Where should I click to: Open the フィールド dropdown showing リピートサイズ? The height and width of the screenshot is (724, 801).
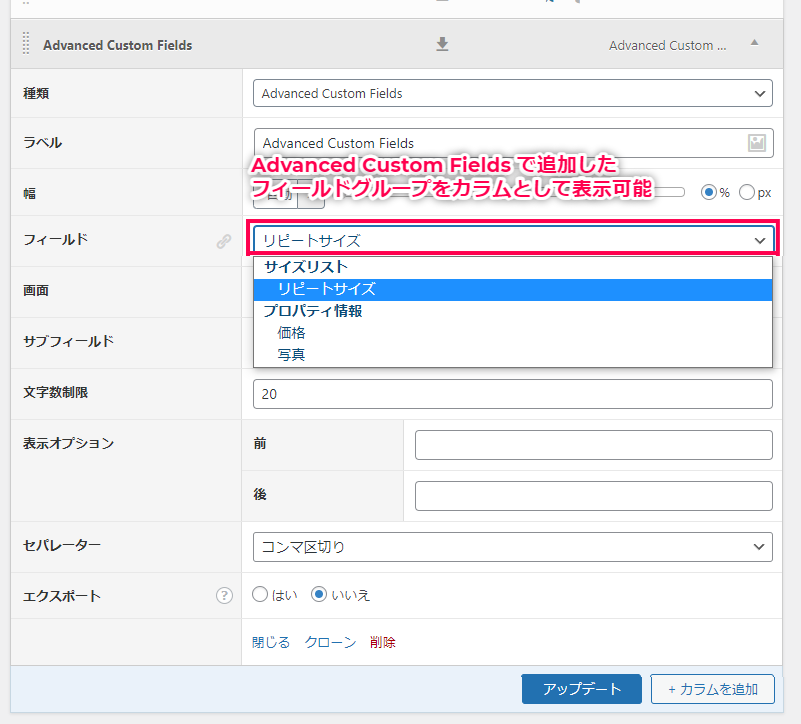tap(512, 240)
